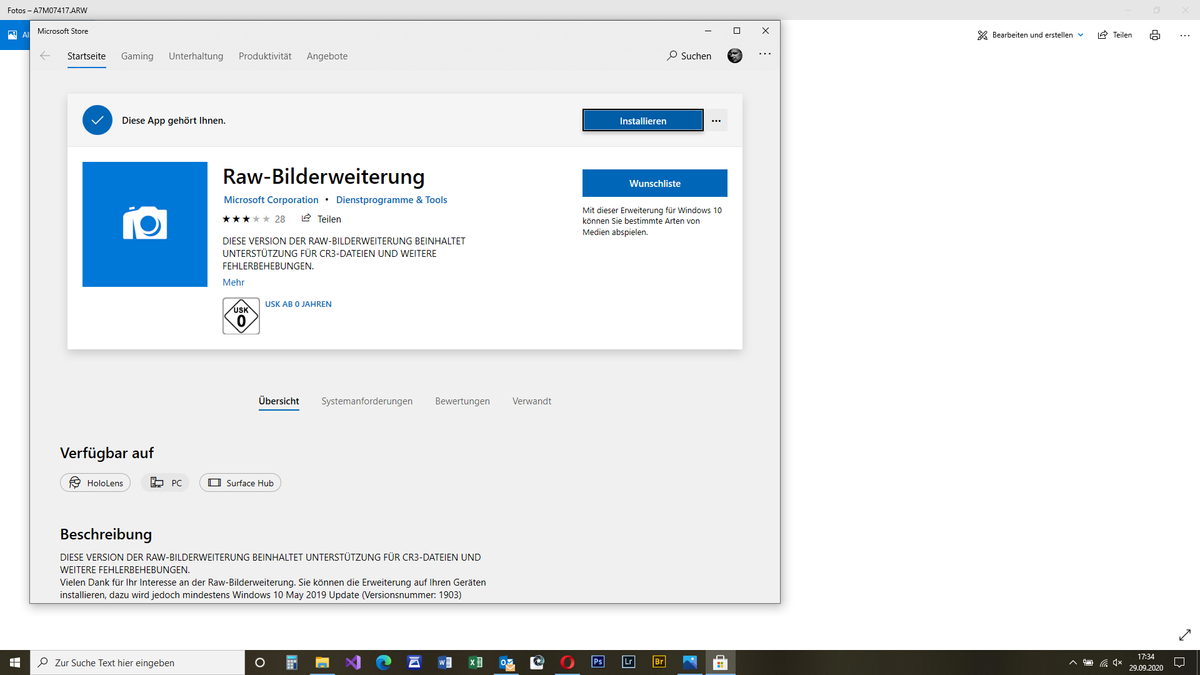Click the USK 0 age rating badge

pos(240,315)
